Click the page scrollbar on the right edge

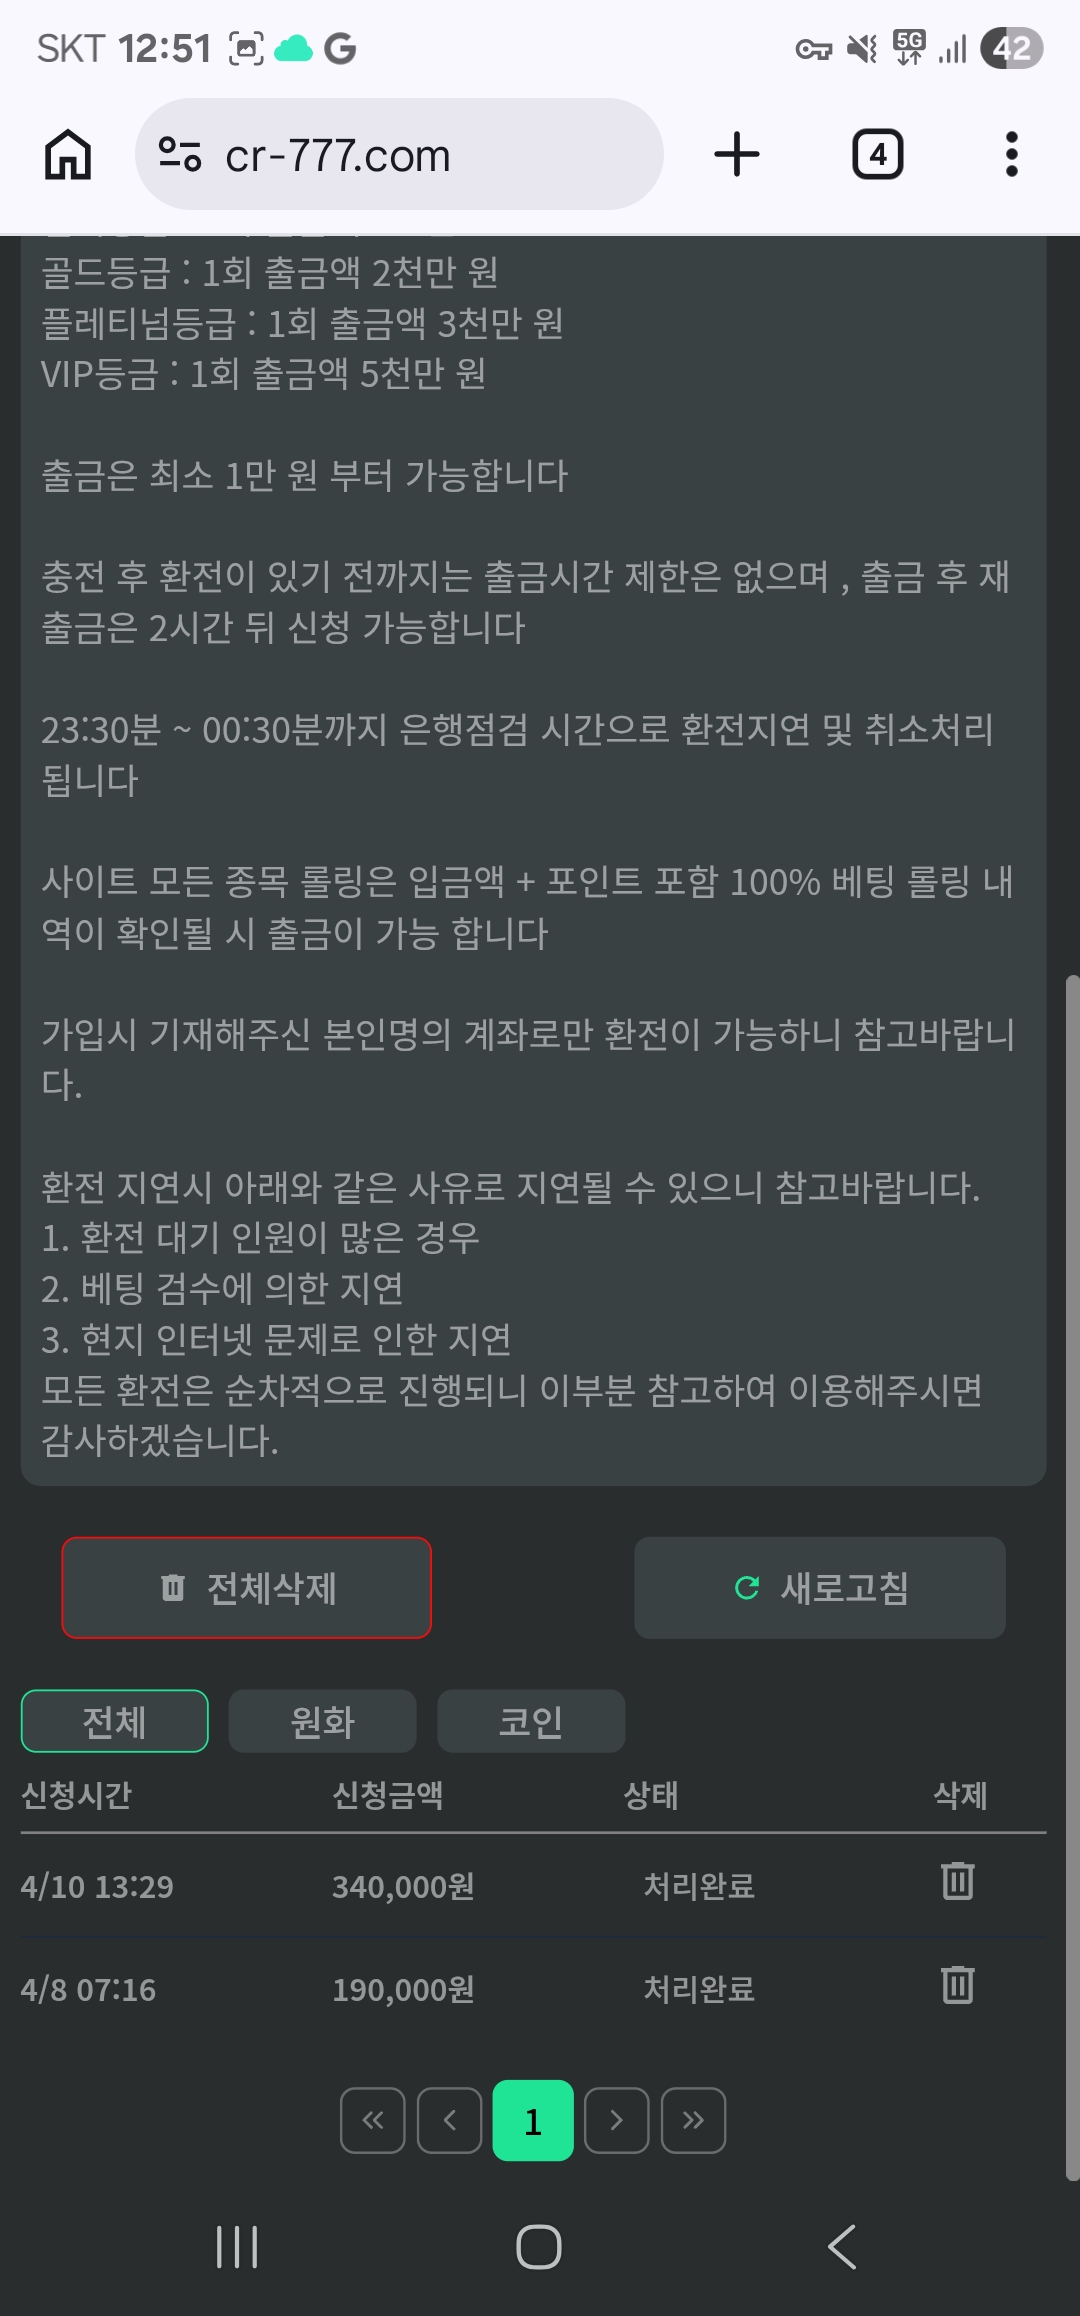click(1072, 1577)
